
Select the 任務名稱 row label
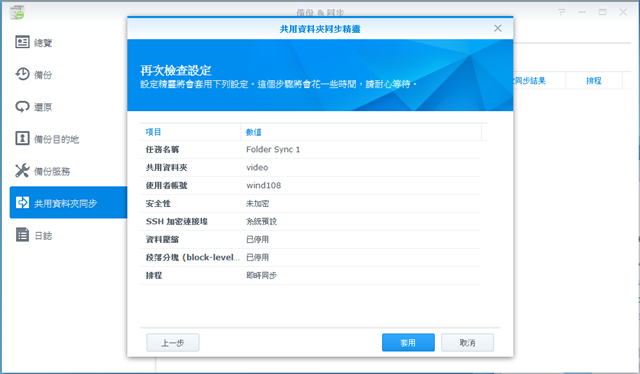point(162,149)
